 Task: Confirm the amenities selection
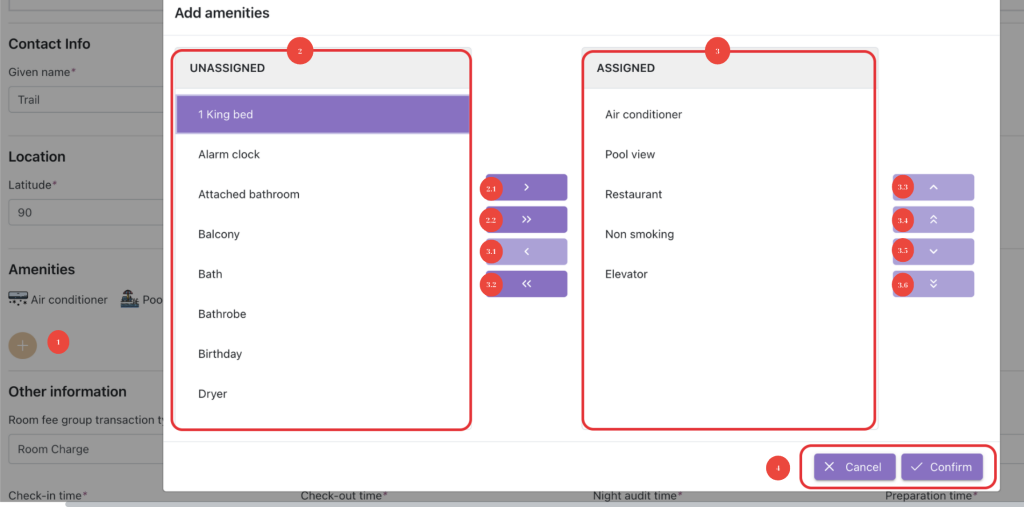(941, 467)
